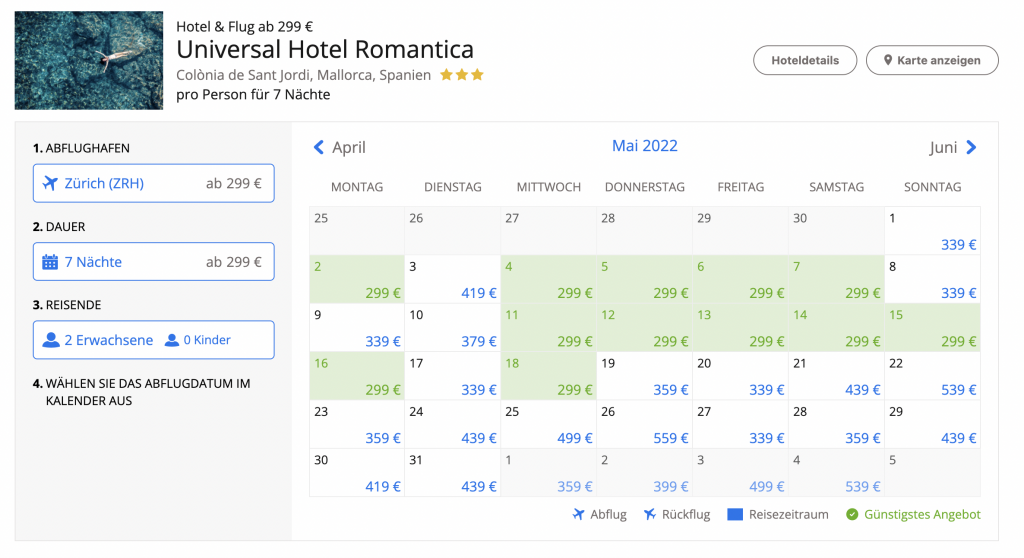Click the green checkmark Günstigstes Angebot icon
Viewport: 1024px width, 558px height.
(852, 515)
